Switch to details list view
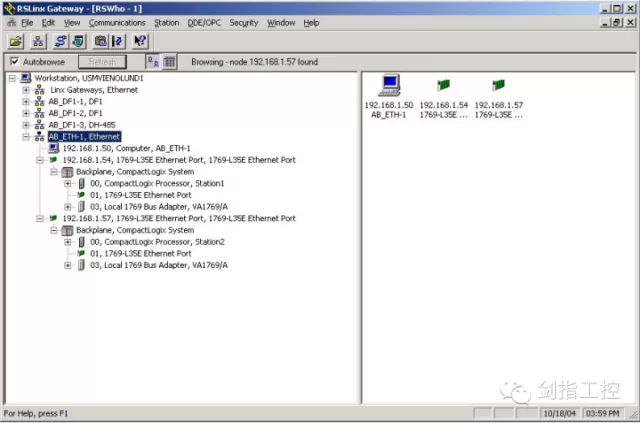Image resolution: width=640 pixels, height=423 pixels. (170, 62)
